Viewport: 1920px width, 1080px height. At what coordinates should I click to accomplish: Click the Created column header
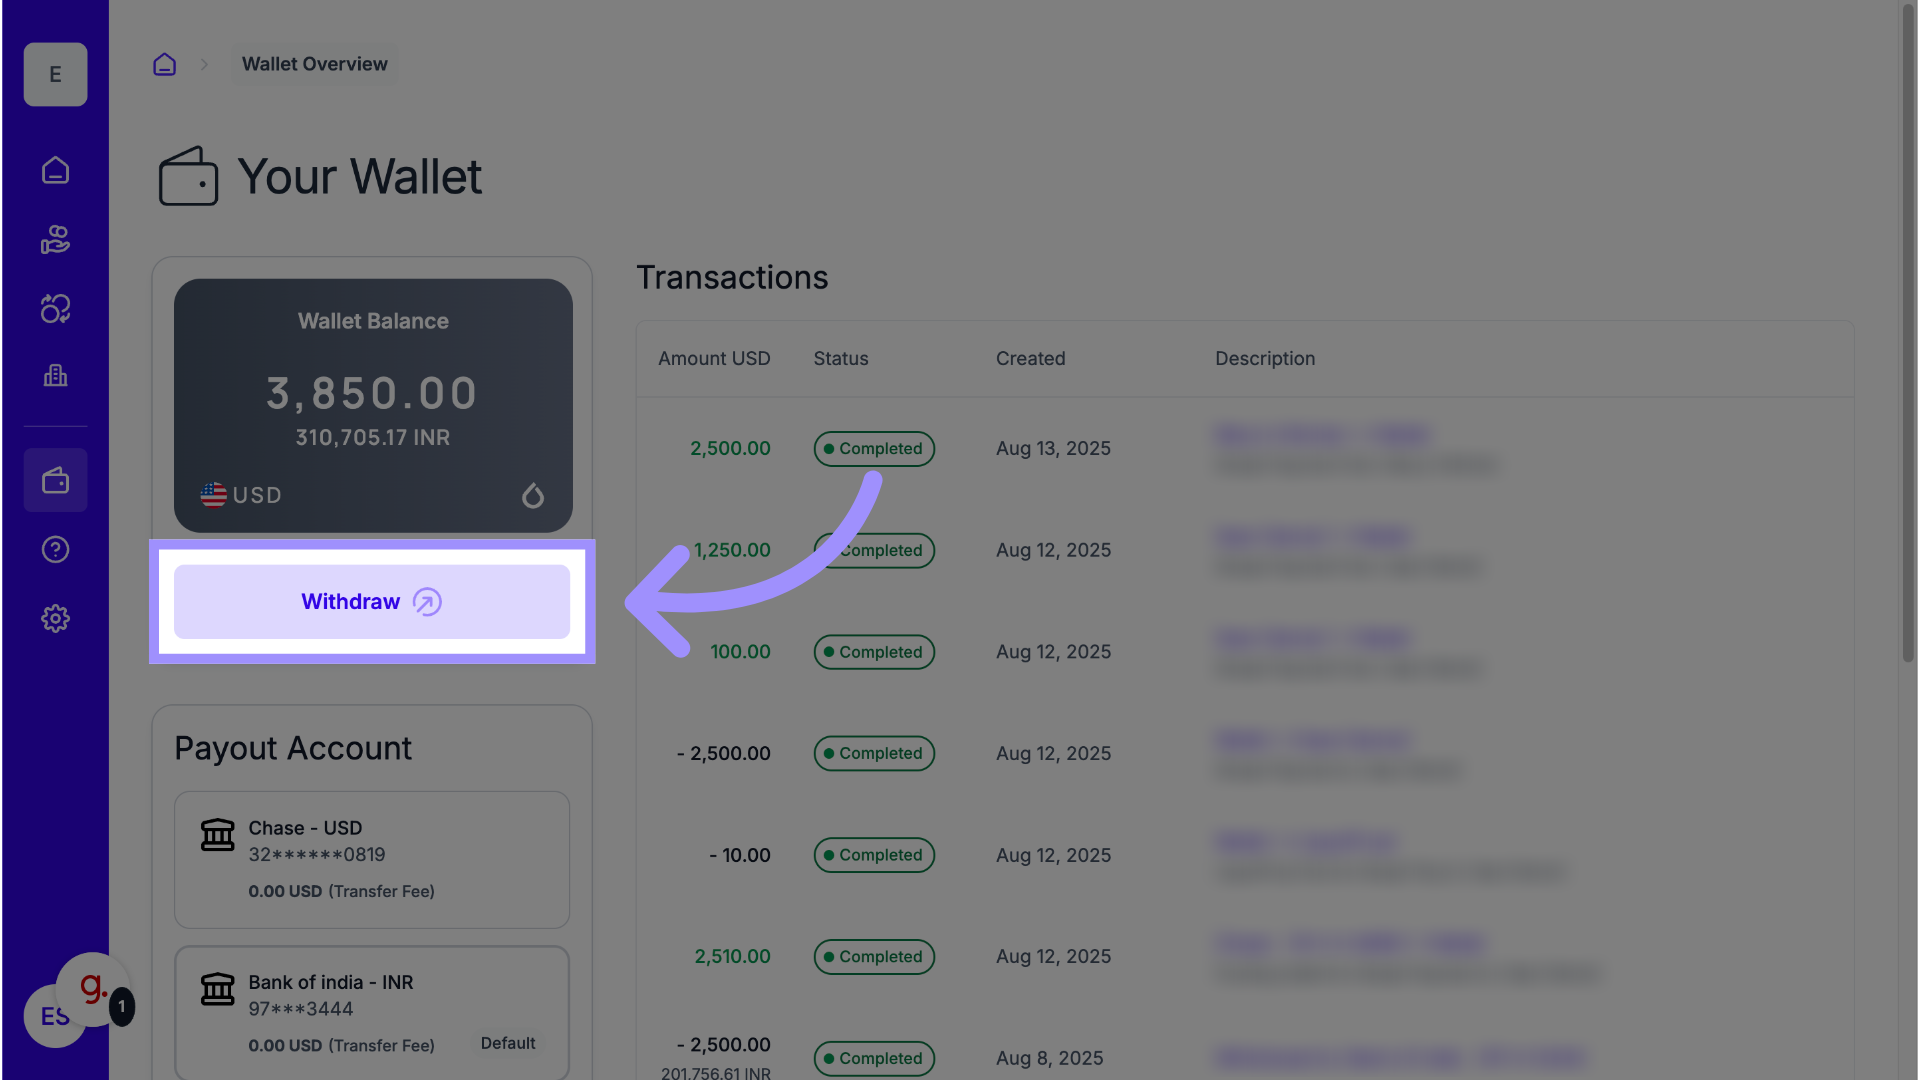1030,359
